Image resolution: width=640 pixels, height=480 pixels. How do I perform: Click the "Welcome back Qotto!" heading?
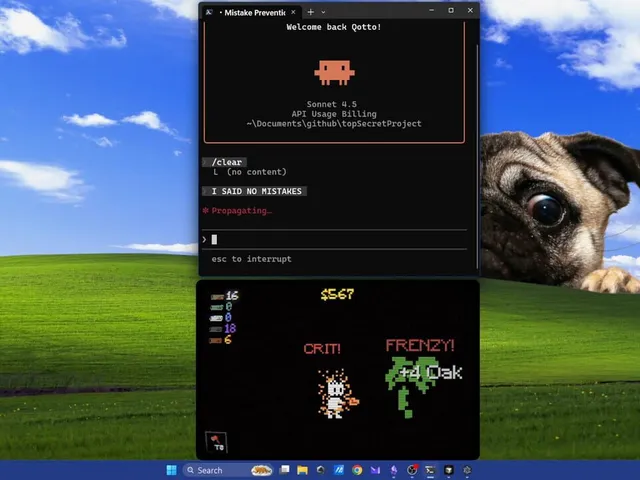point(334,27)
